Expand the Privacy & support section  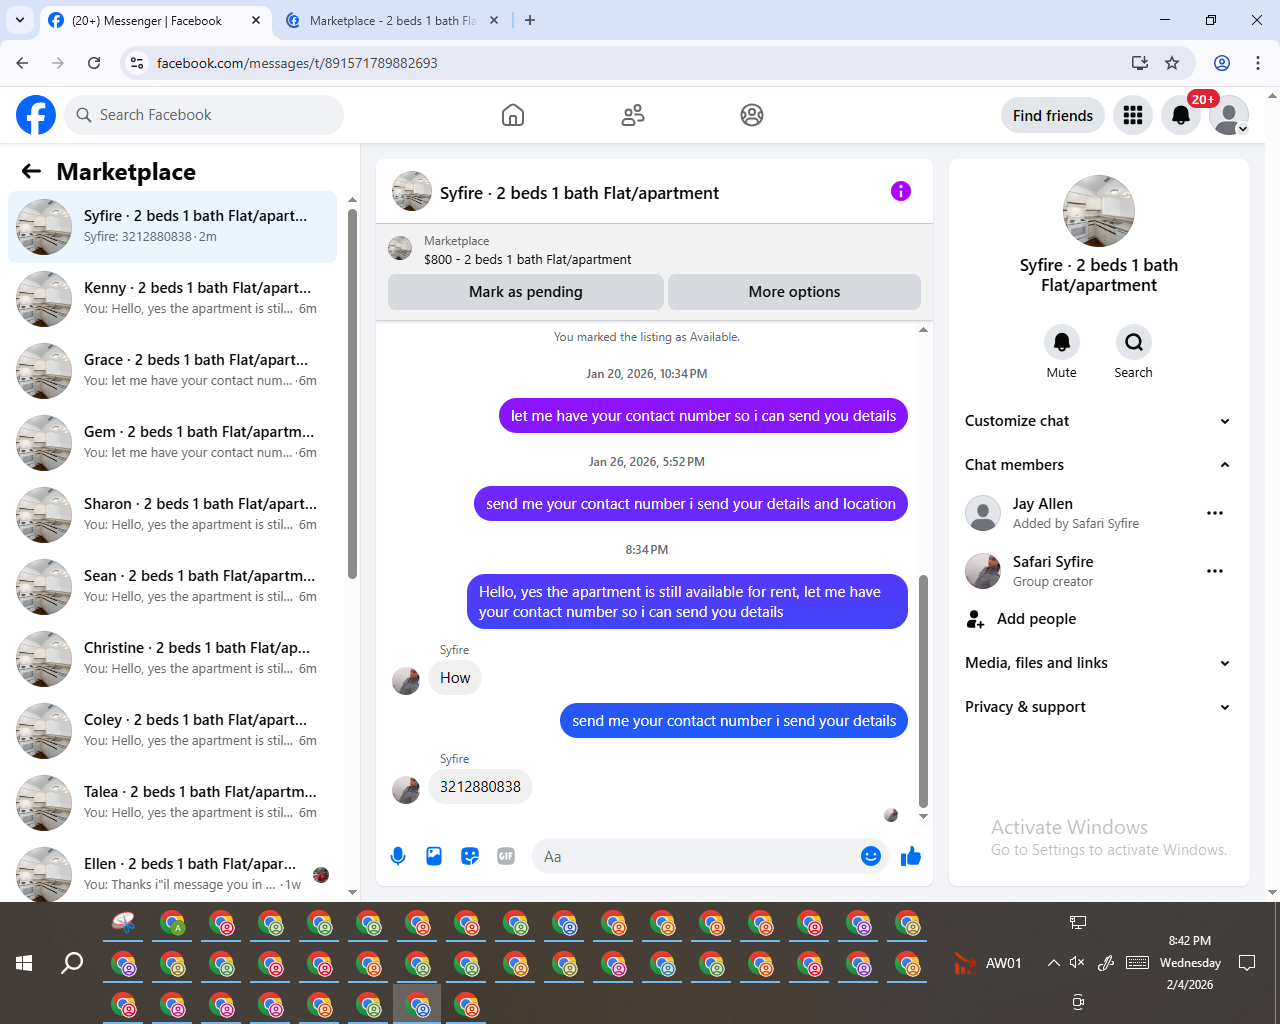point(1098,707)
